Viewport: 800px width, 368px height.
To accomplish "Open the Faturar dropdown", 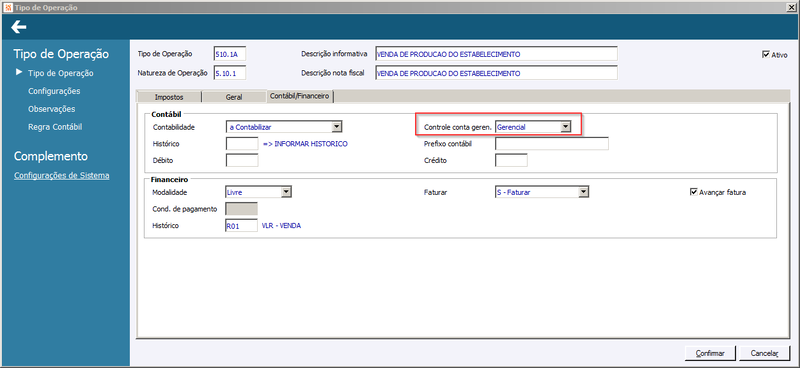I will coord(584,192).
